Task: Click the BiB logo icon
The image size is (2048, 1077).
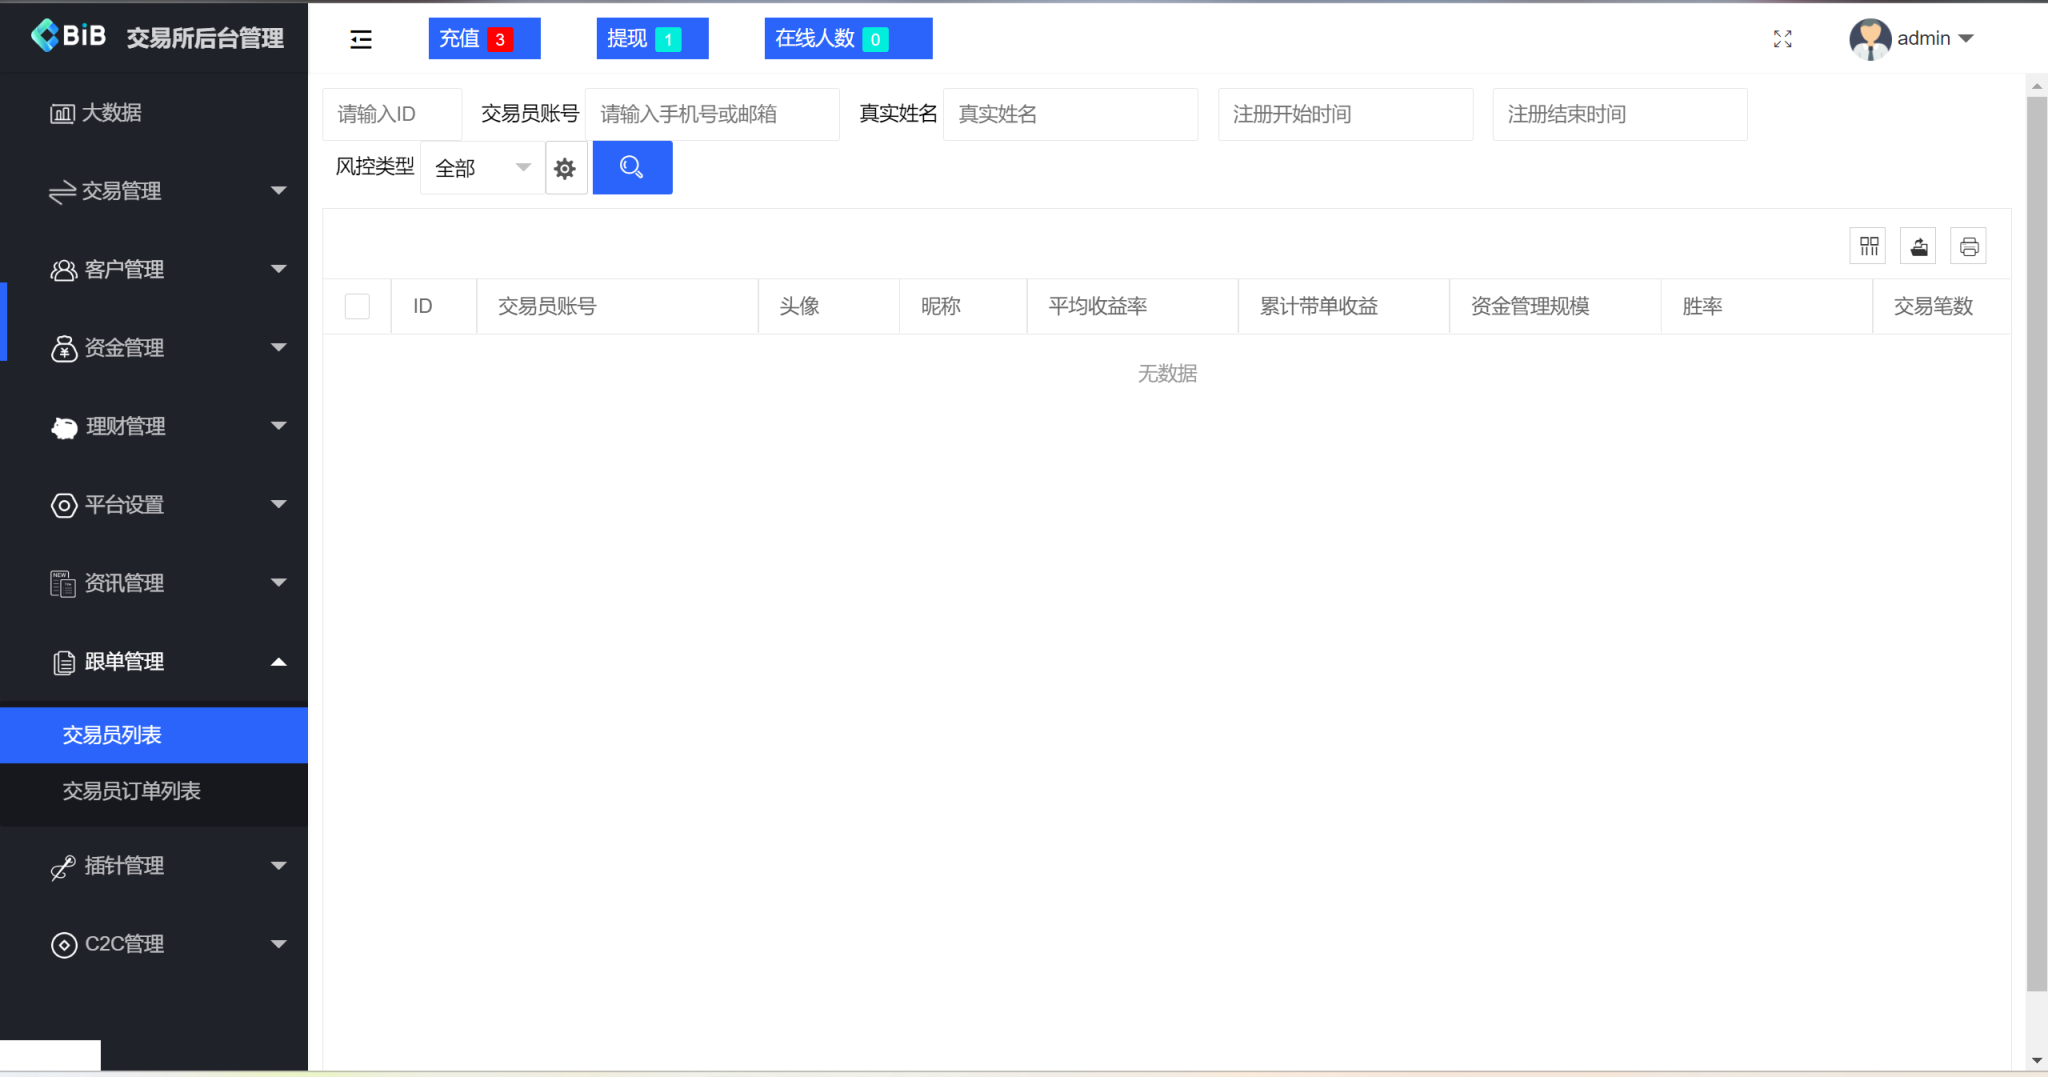Action: tap(44, 35)
